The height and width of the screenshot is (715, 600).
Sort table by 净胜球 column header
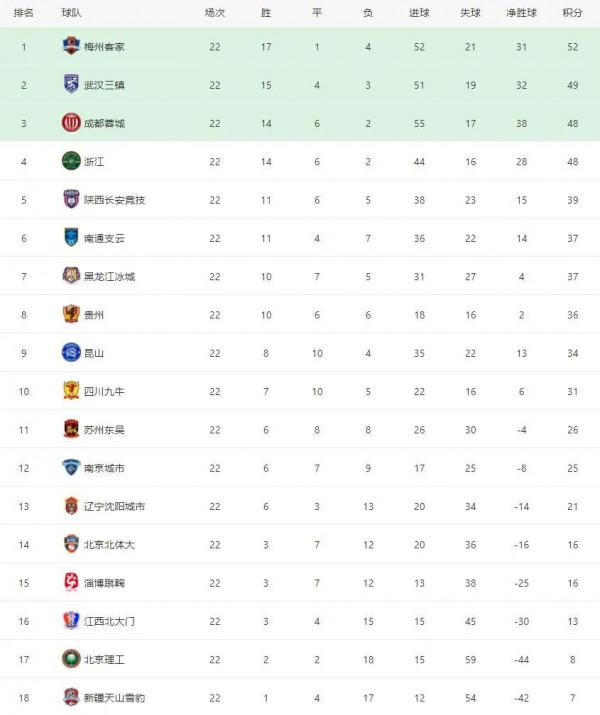pyautogui.click(x=522, y=13)
